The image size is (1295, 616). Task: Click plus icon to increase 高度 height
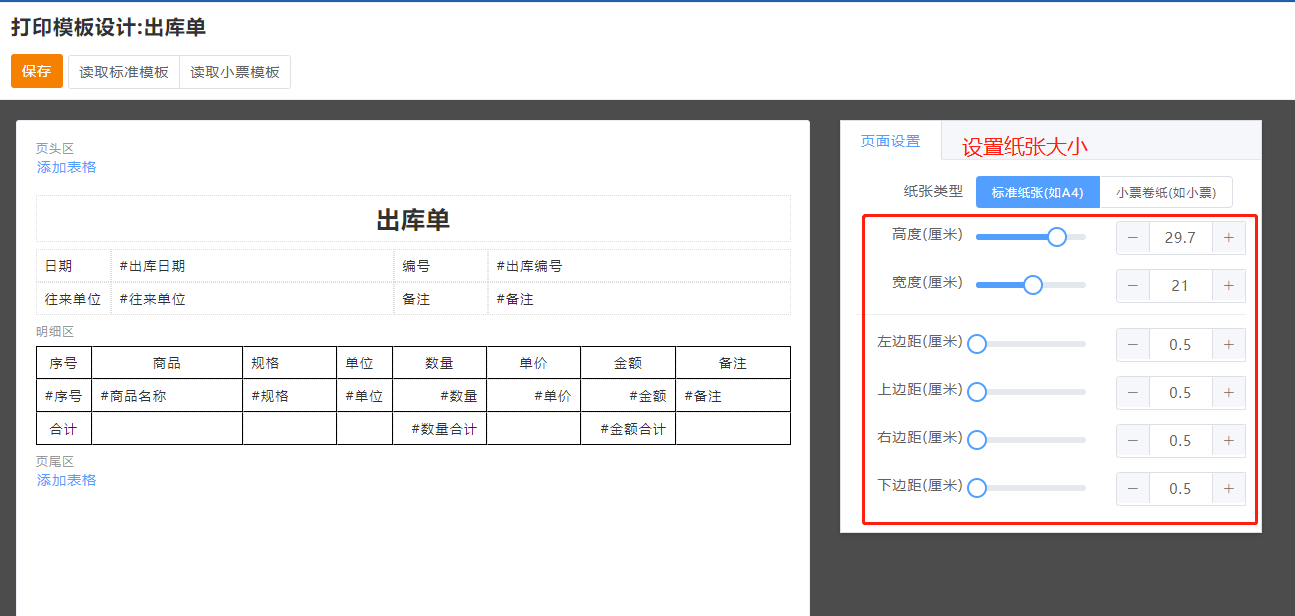(1228, 238)
